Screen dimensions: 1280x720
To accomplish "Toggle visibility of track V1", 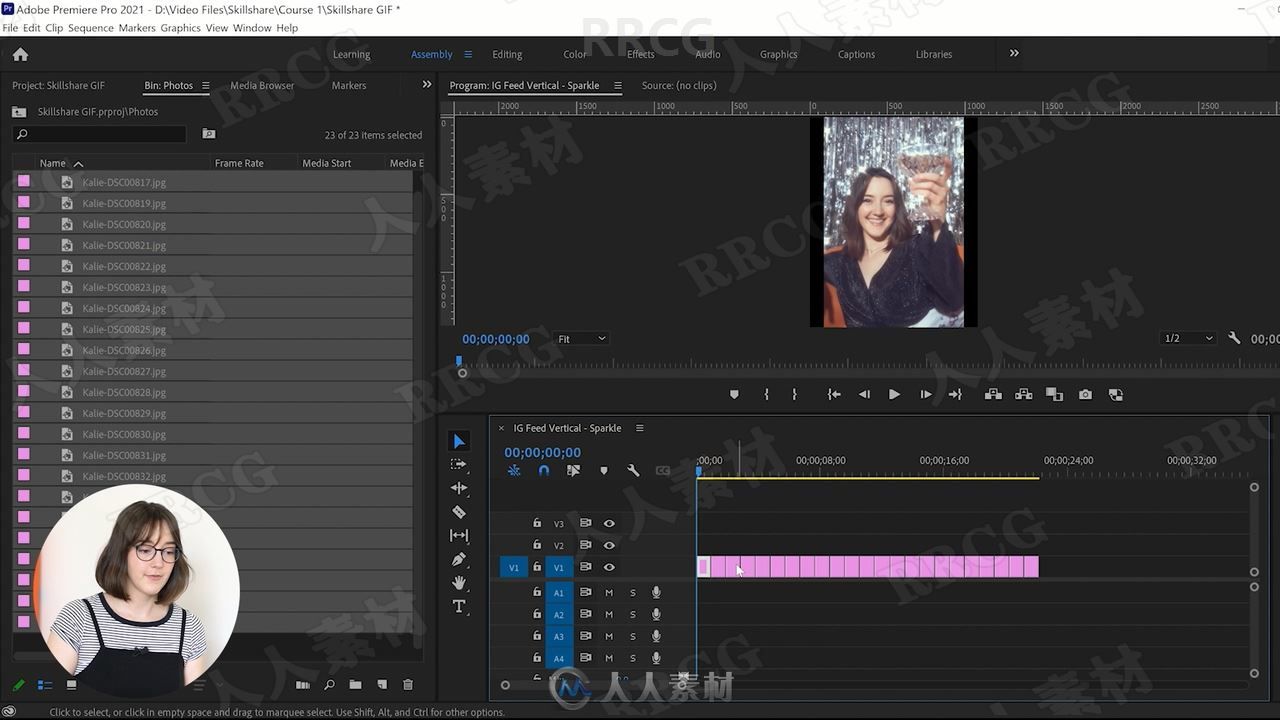I will click(x=609, y=567).
